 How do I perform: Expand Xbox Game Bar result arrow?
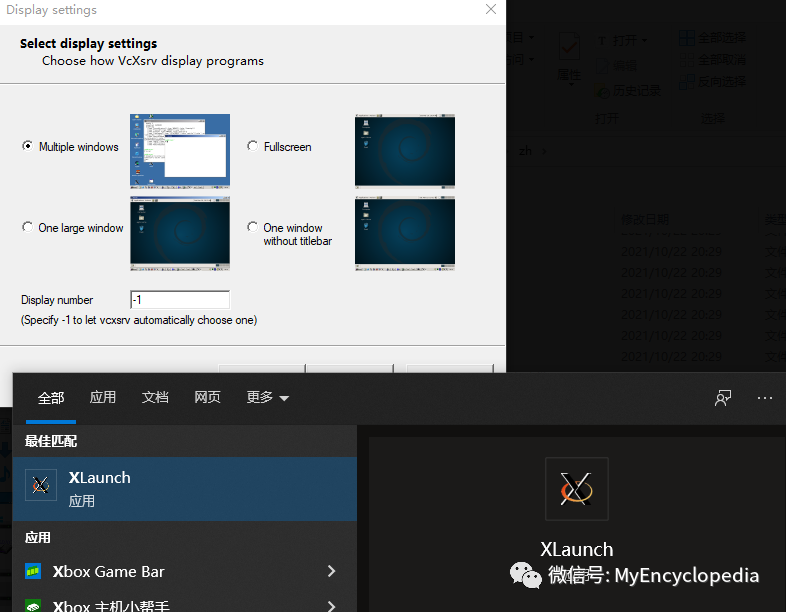click(x=331, y=571)
